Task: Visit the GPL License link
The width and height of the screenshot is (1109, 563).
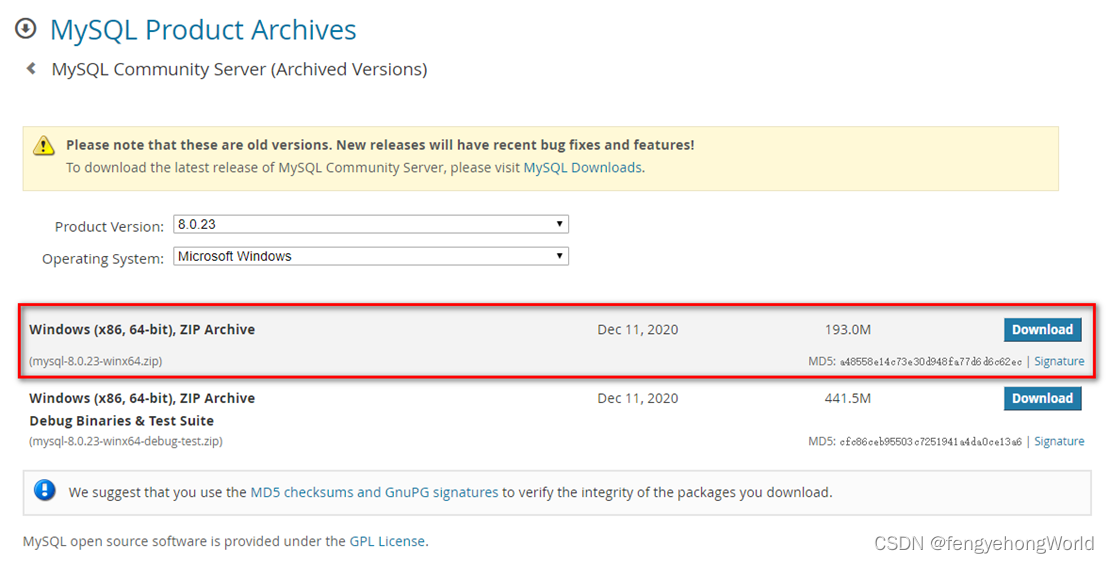Action: point(387,541)
